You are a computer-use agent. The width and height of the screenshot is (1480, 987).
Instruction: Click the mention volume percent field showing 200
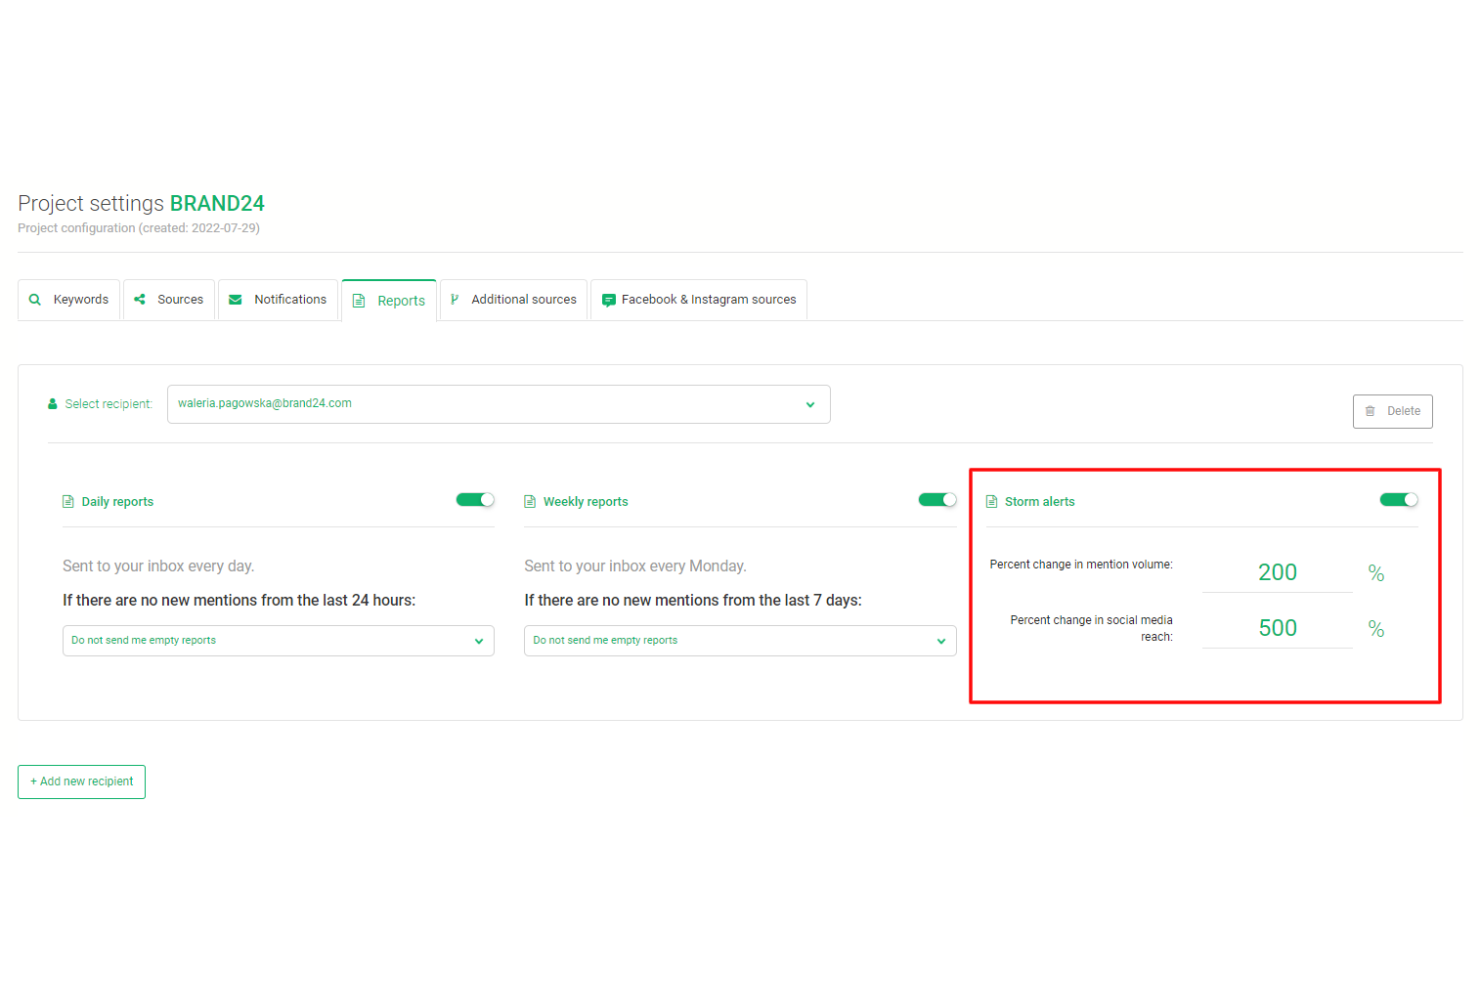click(x=1277, y=571)
